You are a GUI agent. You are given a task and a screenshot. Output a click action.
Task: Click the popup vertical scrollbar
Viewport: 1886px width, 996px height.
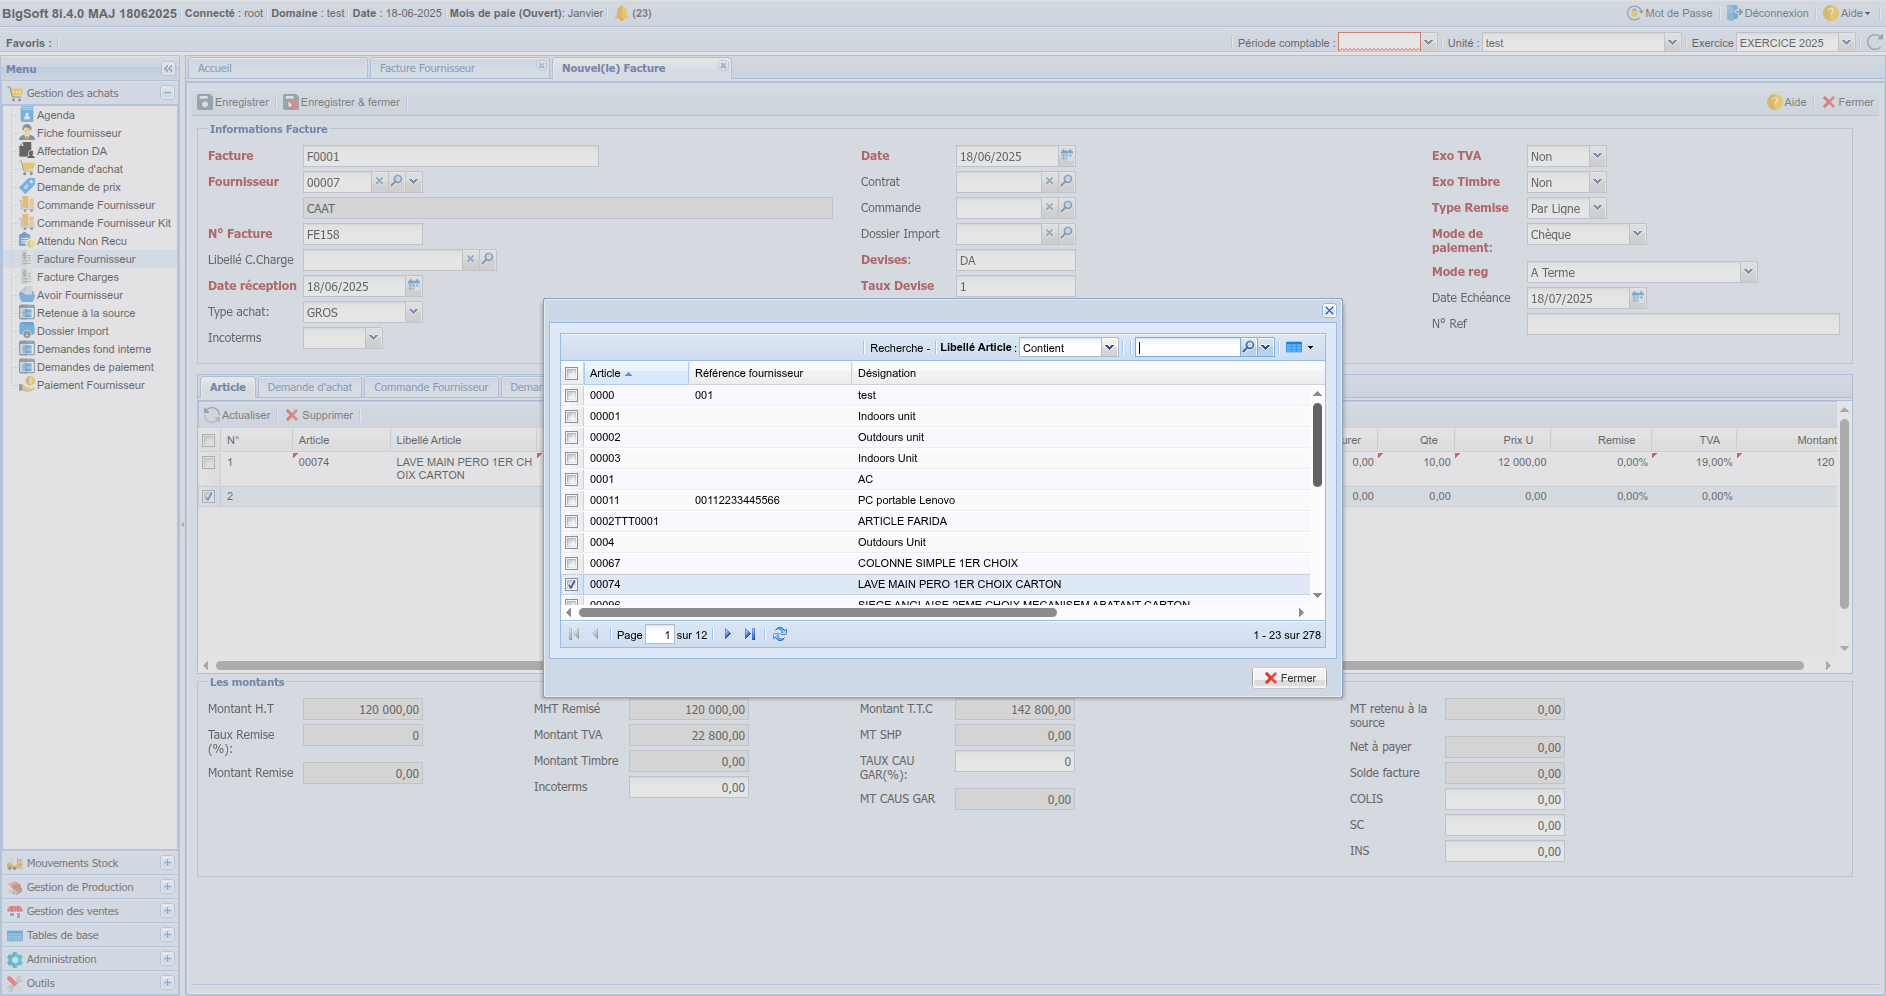[1317, 446]
